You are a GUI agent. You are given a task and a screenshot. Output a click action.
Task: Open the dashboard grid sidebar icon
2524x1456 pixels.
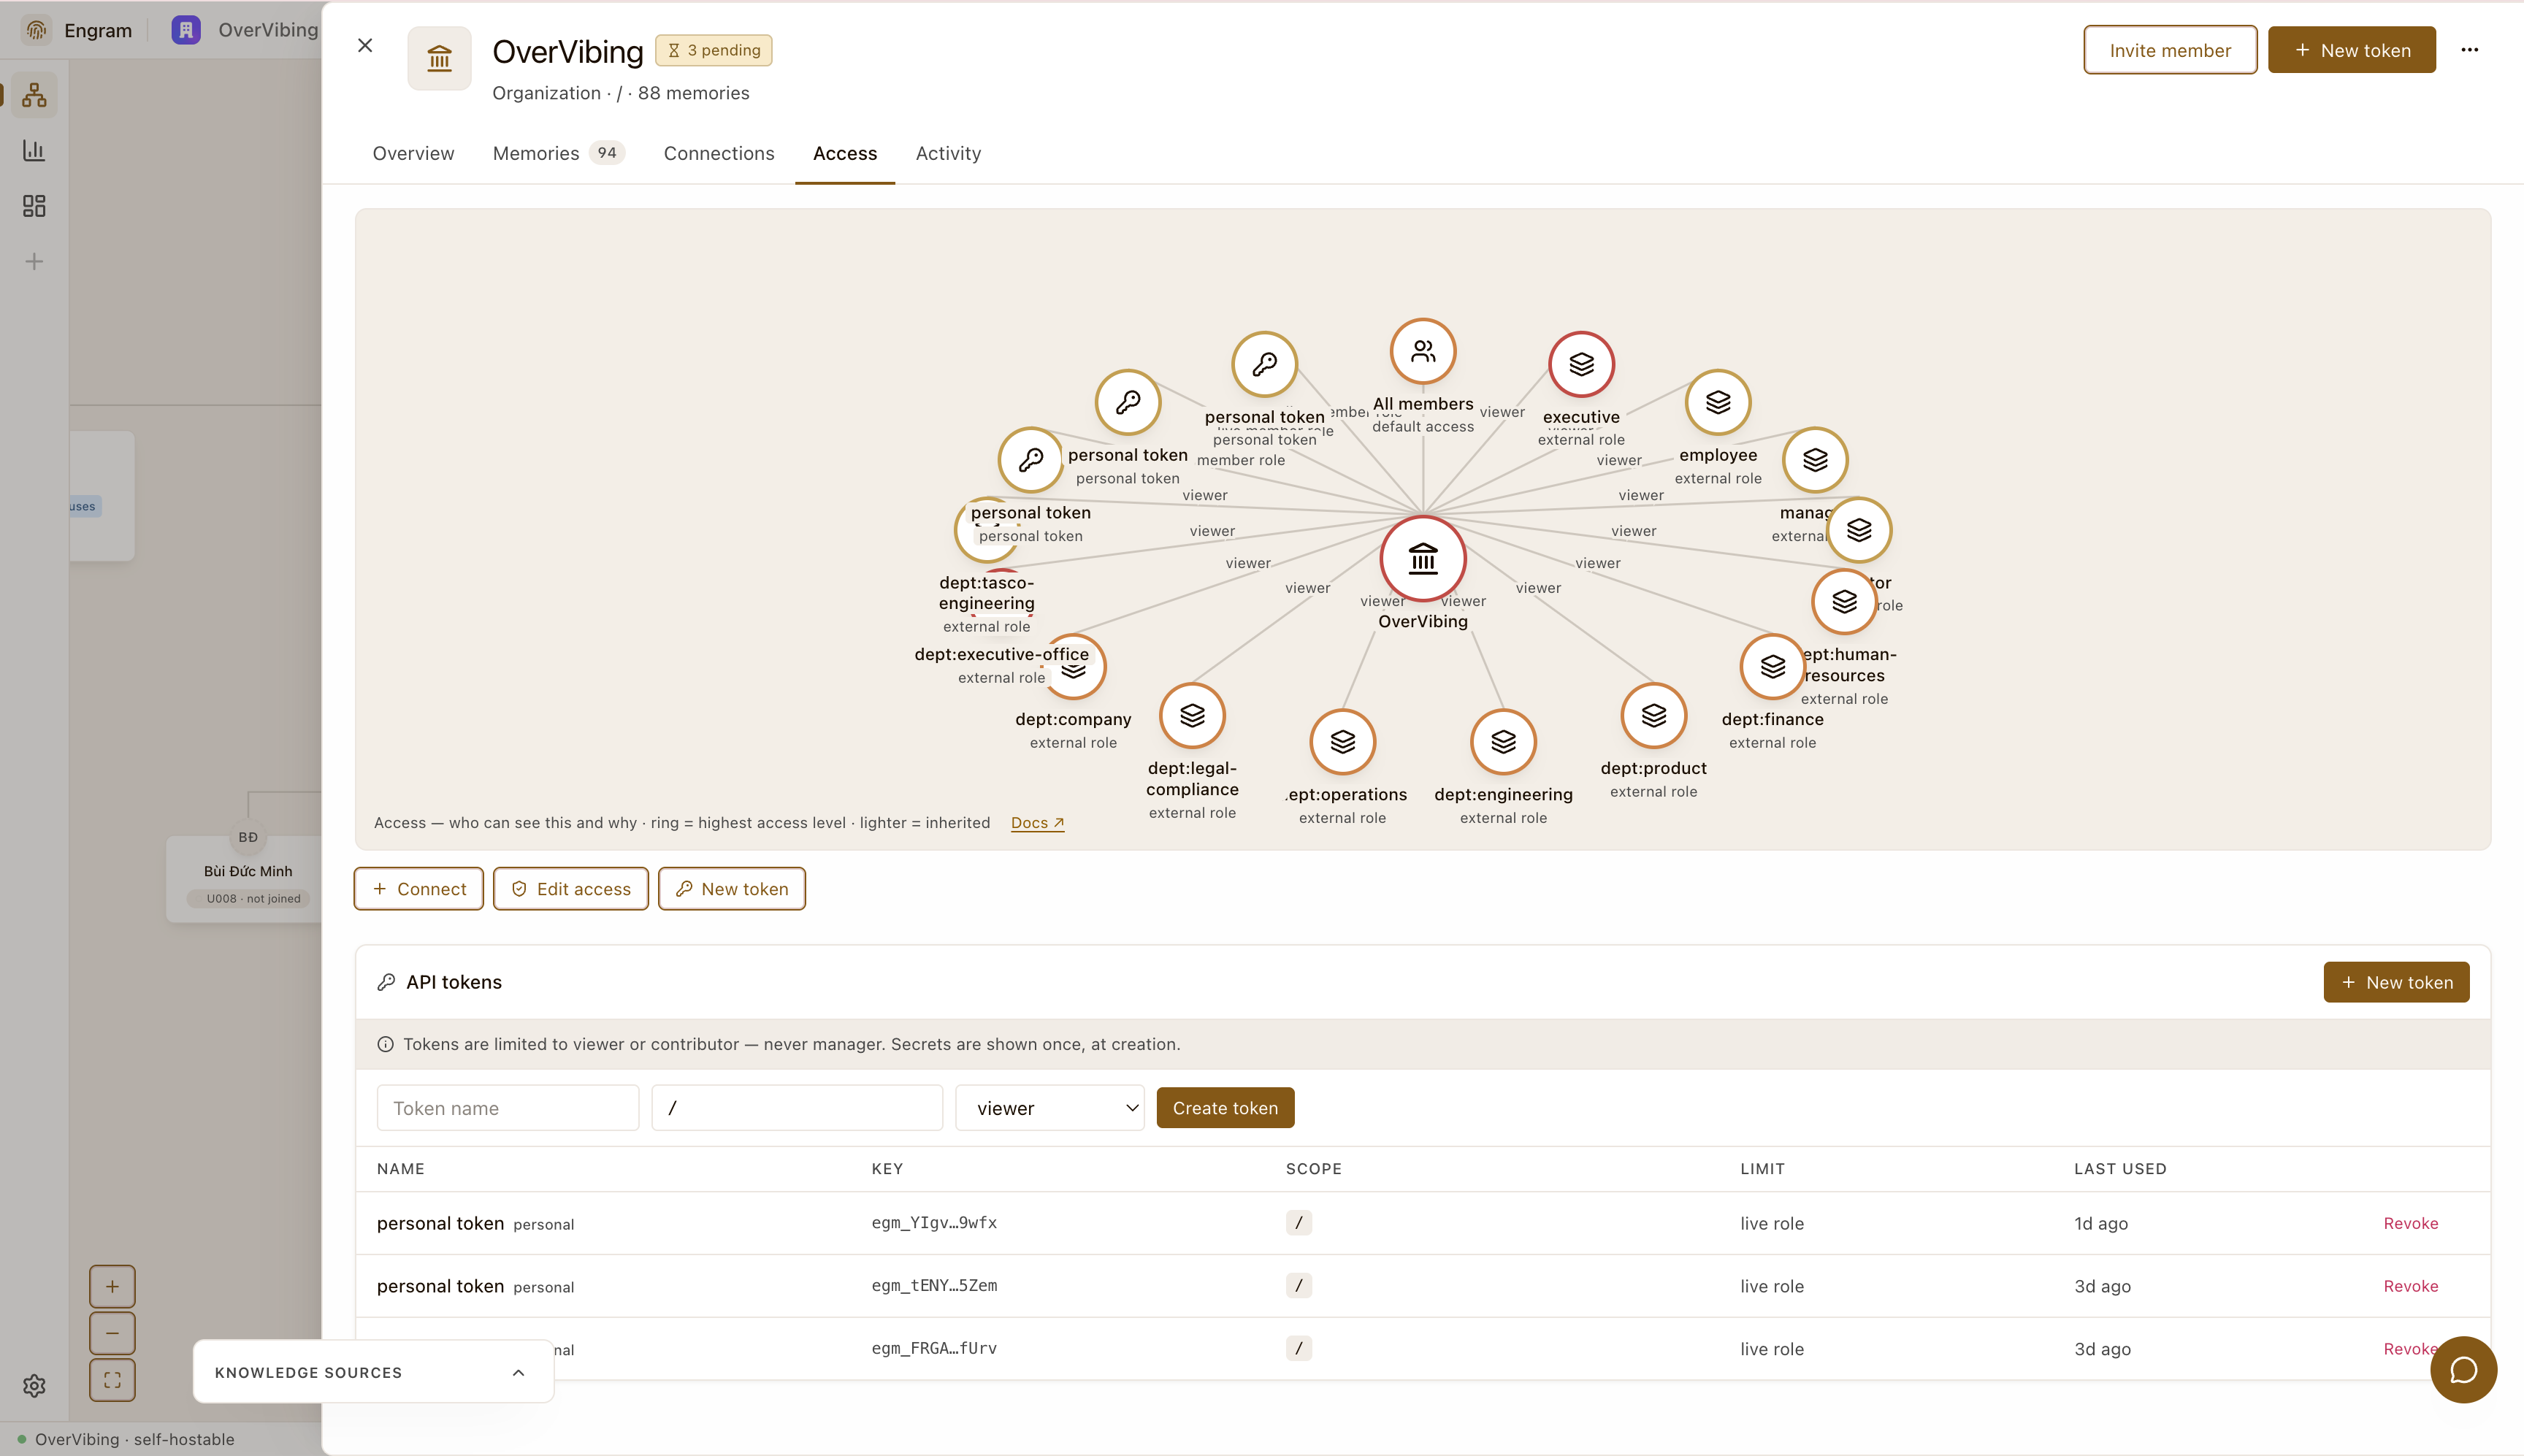[34, 206]
